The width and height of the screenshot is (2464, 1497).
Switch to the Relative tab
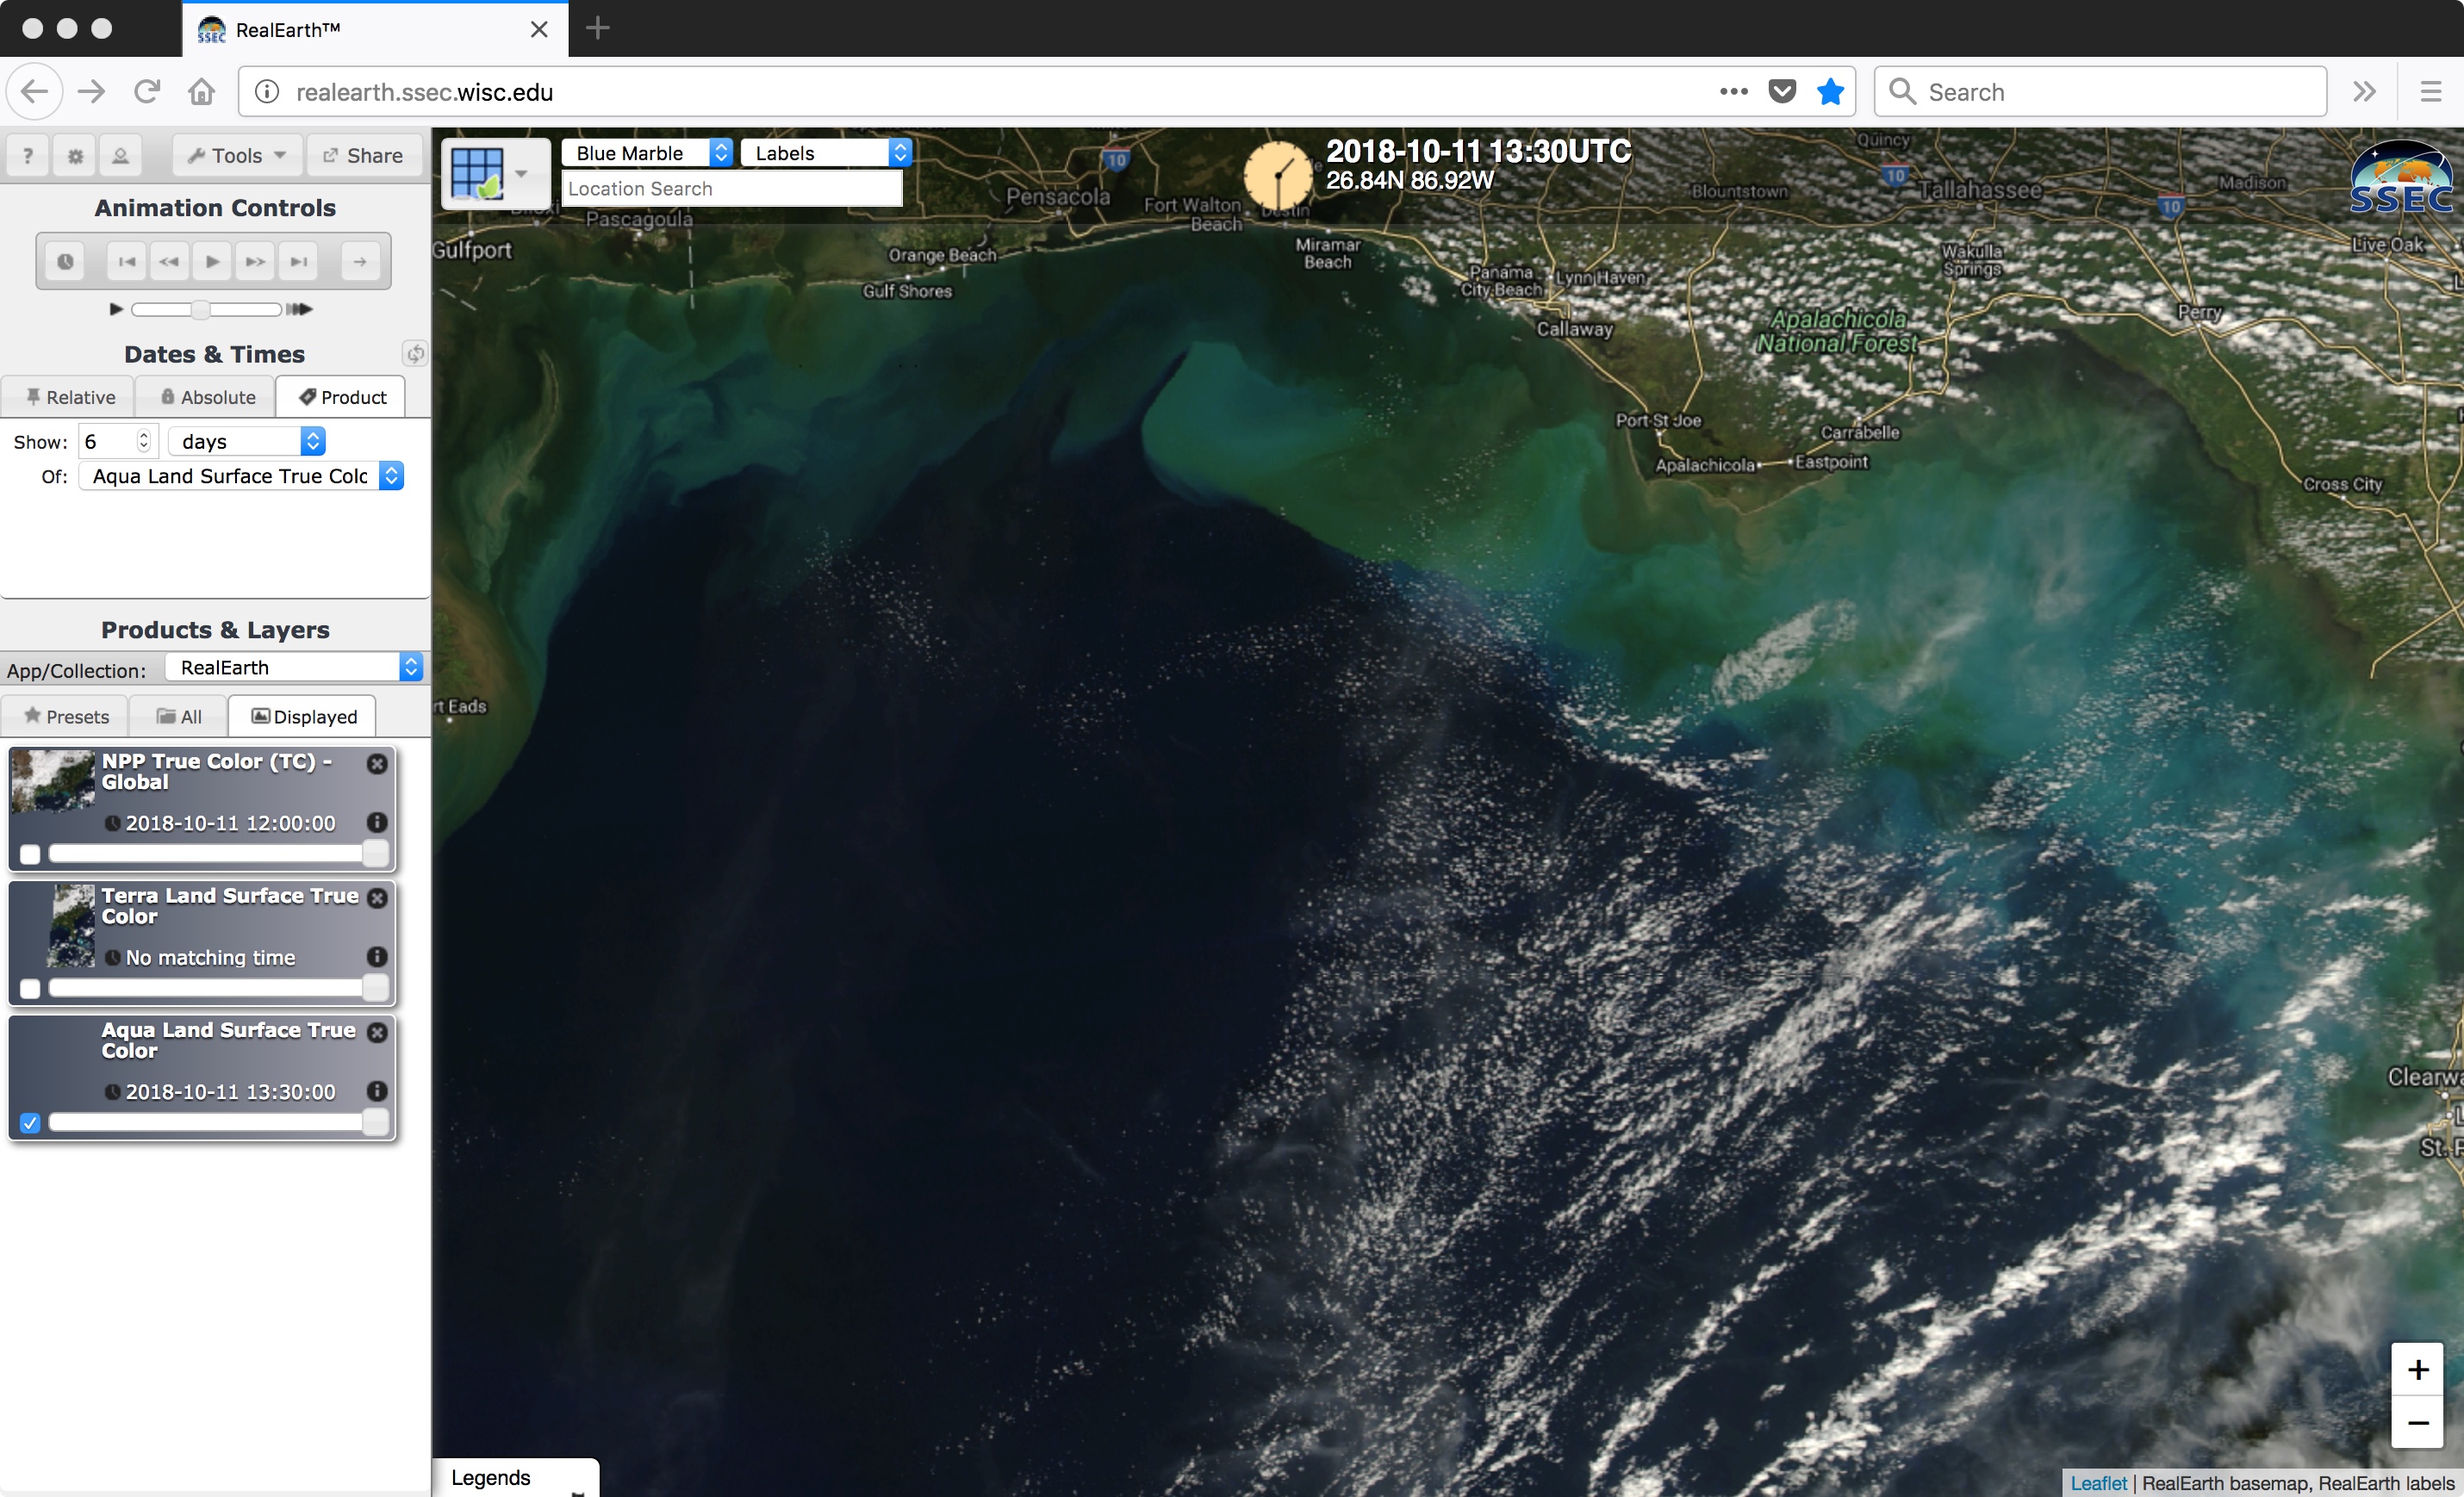(x=69, y=397)
